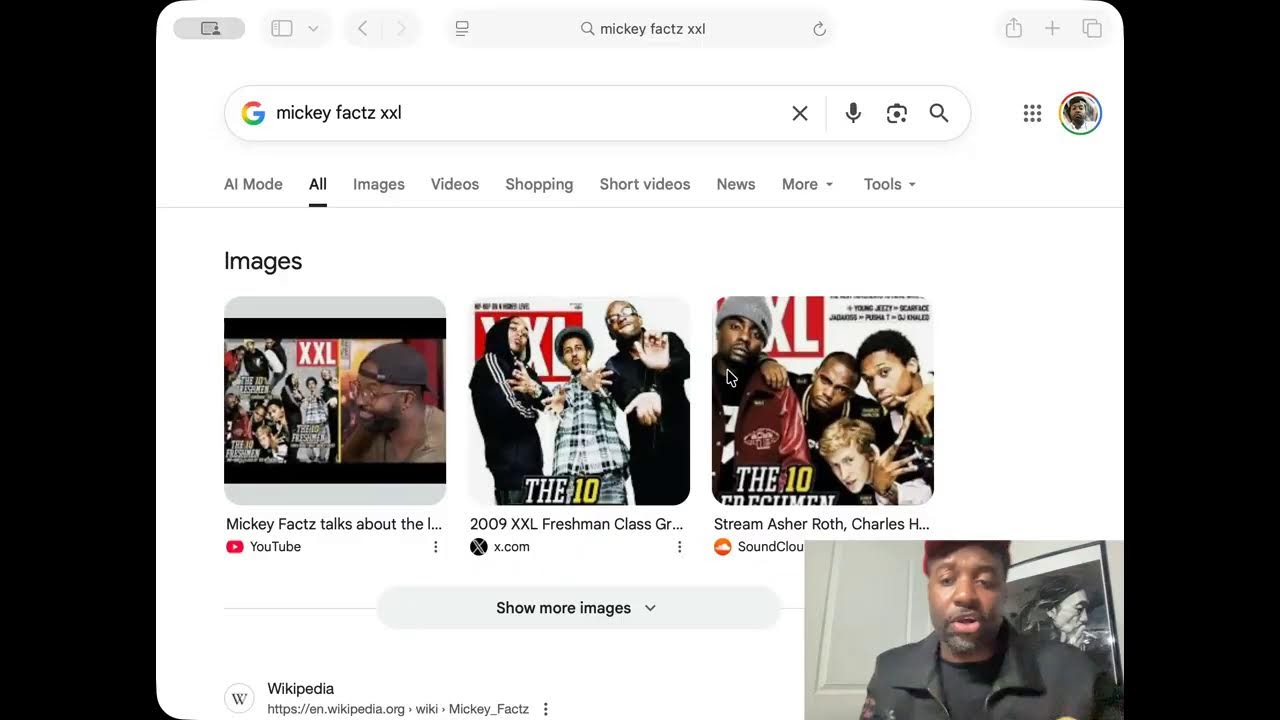Image resolution: width=1280 pixels, height=720 pixels.
Task: Click the Wikipedia URL breadcrumb text
Action: click(398, 709)
